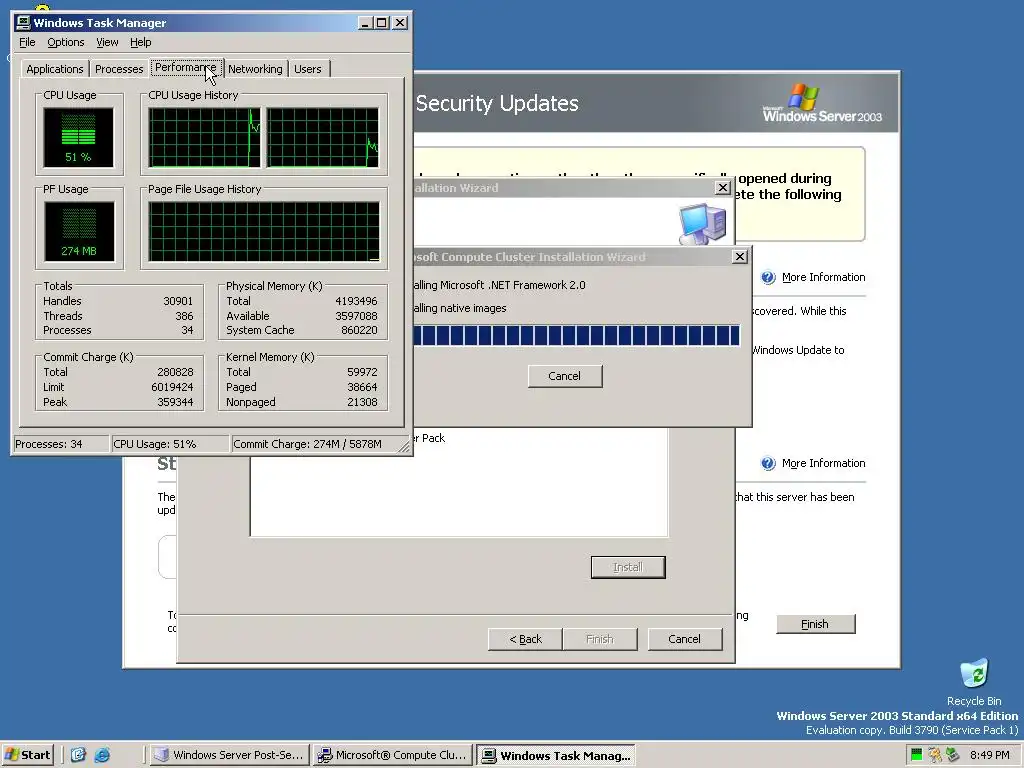Open the File menu in Task Manager
The height and width of the screenshot is (768, 1024).
coord(27,42)
